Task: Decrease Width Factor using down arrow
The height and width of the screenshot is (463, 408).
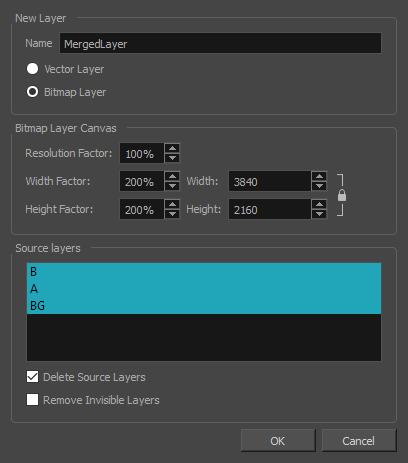Action: (172, 186)
